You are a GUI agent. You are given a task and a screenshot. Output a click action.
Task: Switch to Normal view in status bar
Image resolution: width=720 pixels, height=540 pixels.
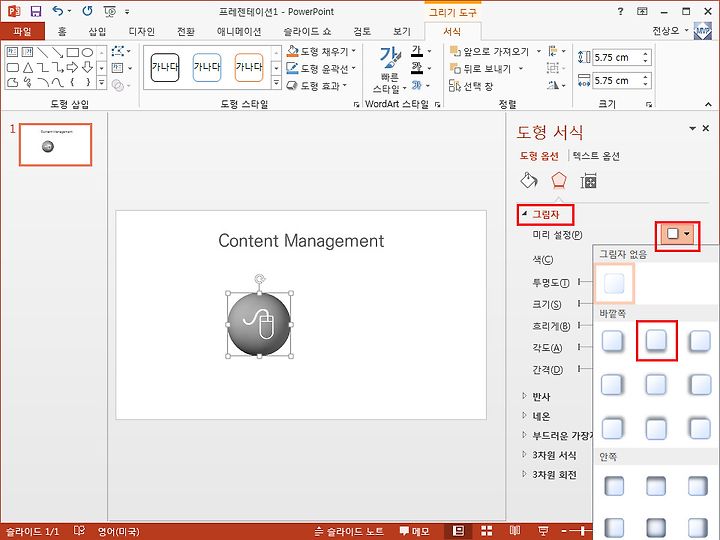[458, 531]
